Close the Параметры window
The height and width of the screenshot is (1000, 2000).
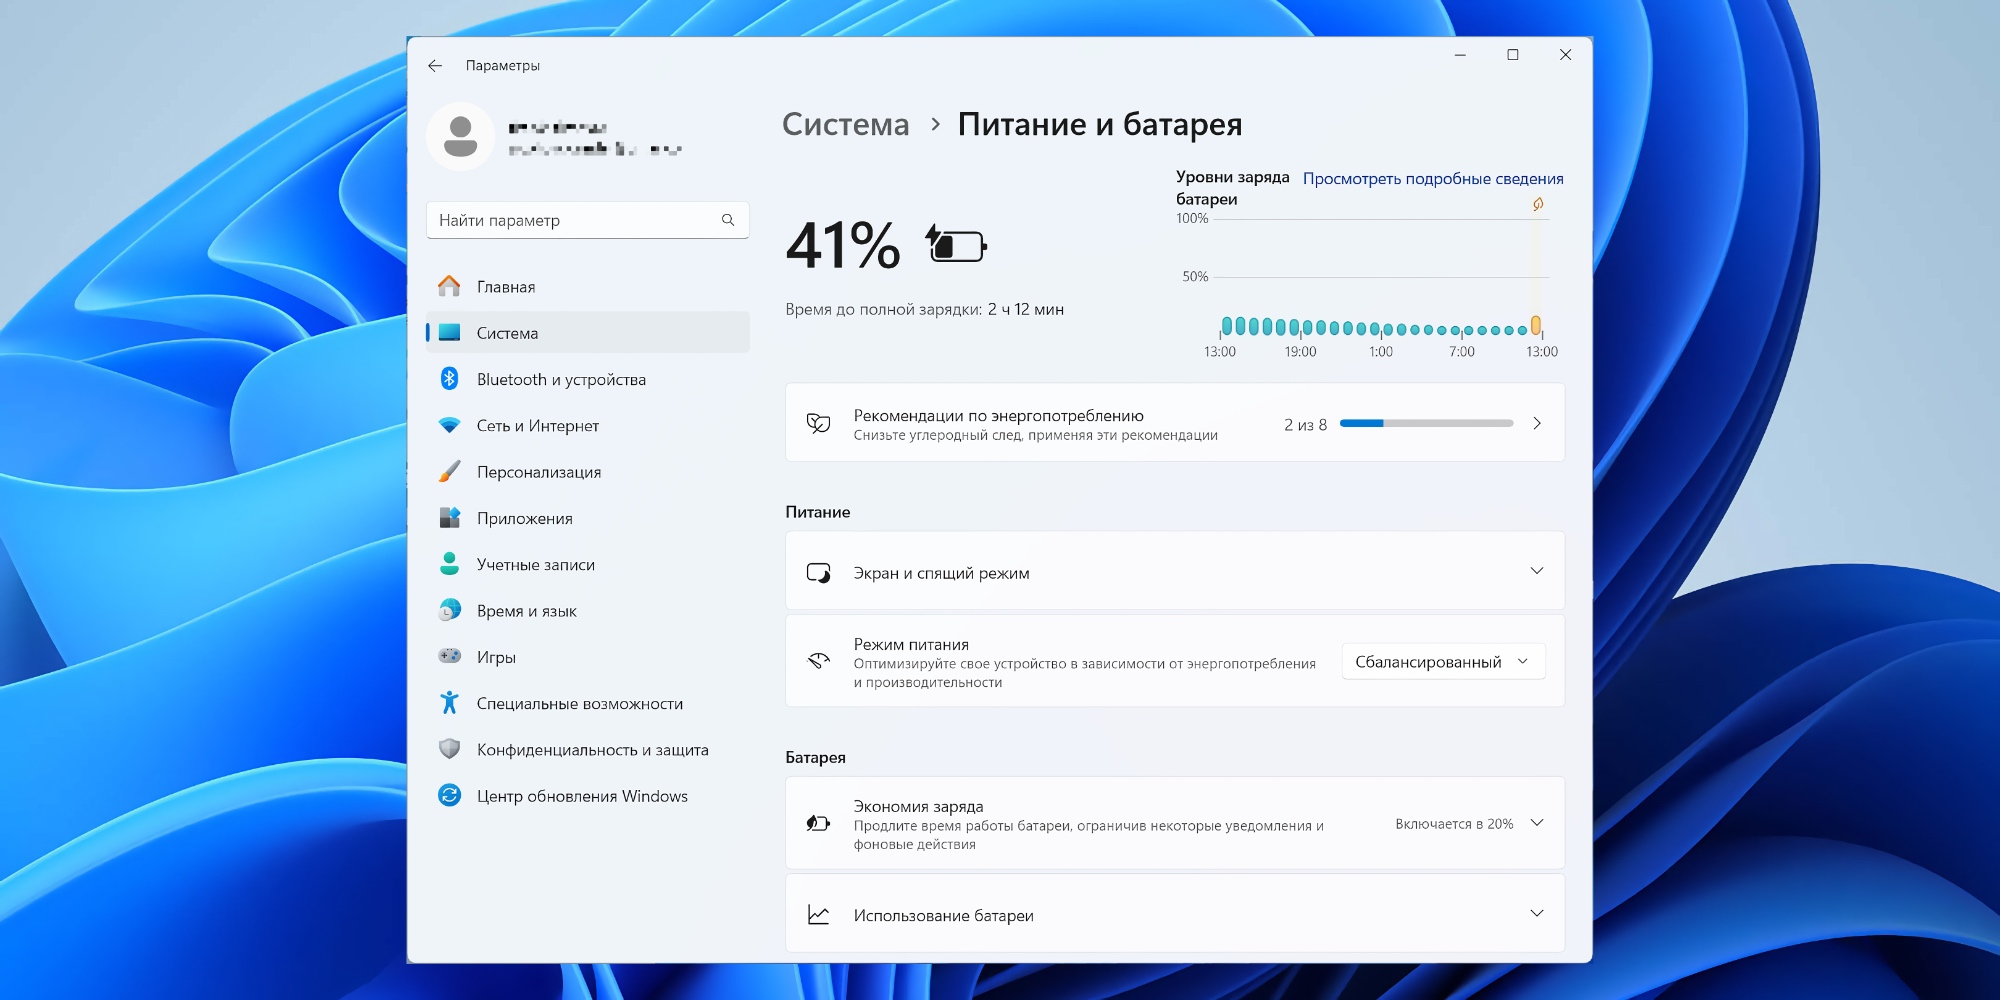[1566, 55]
